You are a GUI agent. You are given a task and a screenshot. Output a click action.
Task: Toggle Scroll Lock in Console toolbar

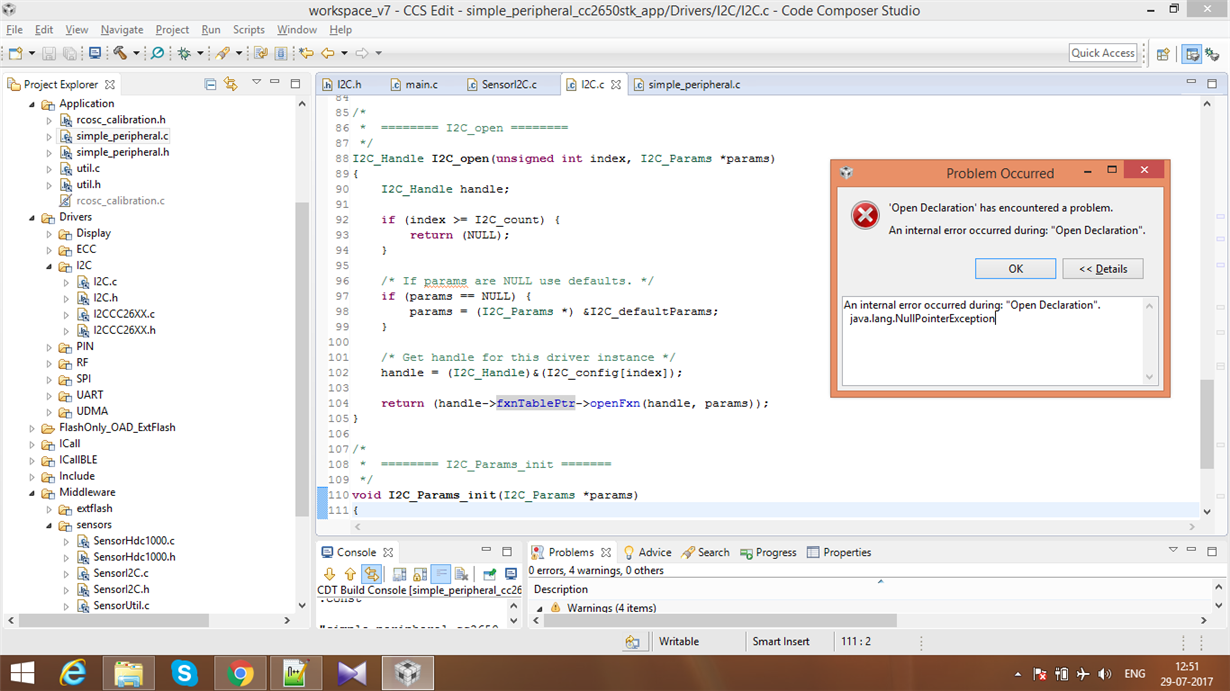tap(420, 574)
